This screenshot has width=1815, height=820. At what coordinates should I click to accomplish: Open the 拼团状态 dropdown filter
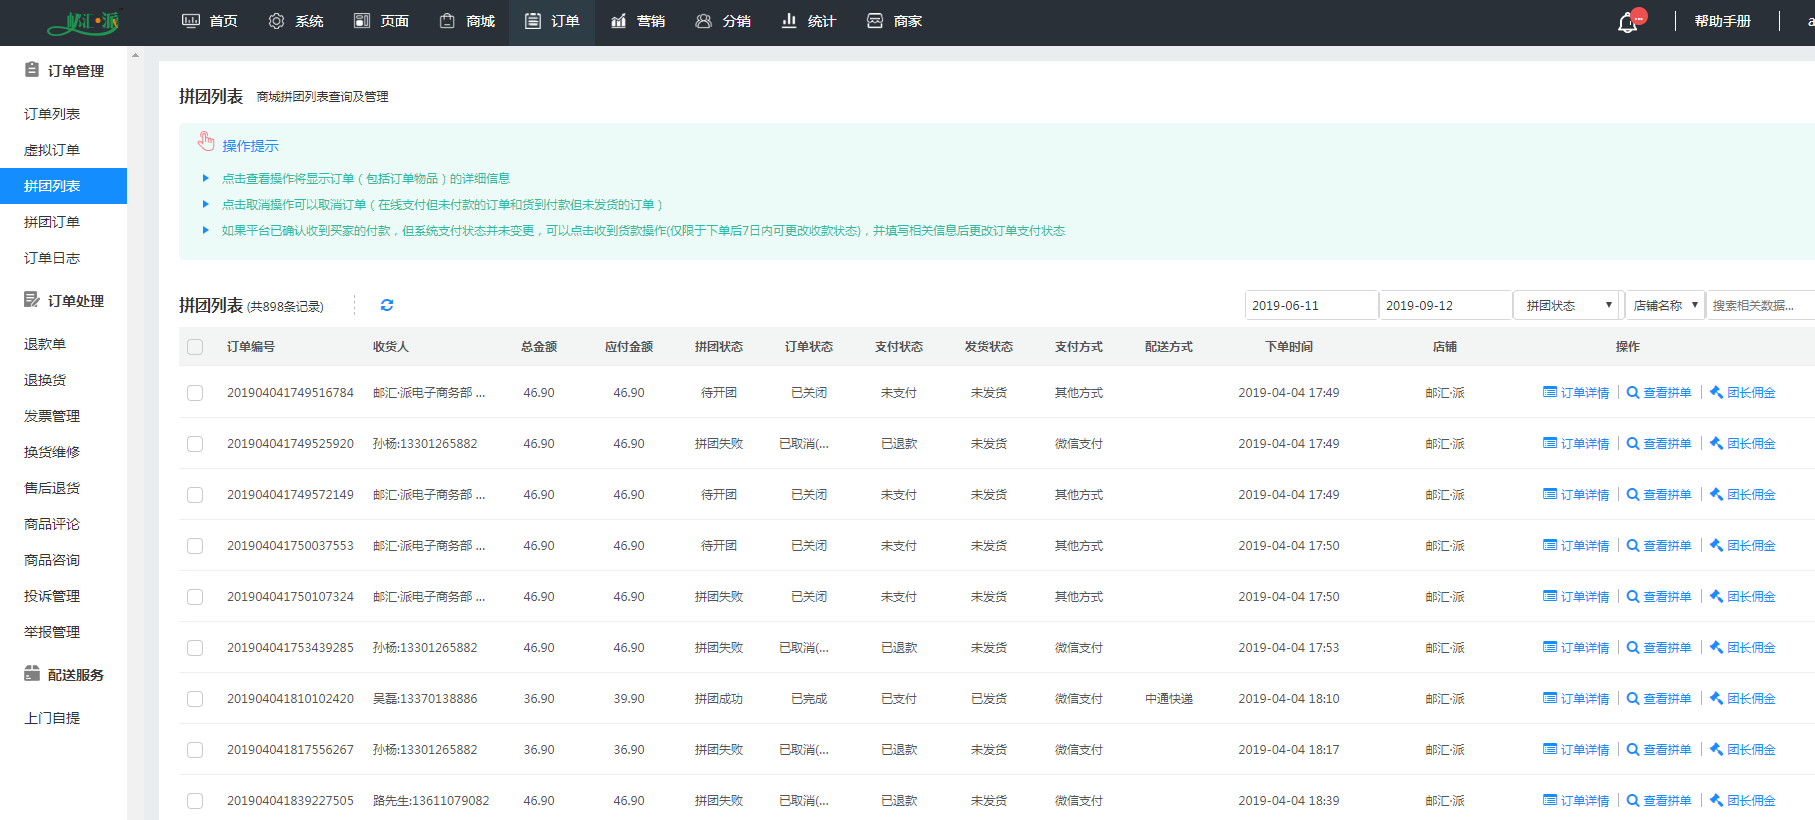(1568, 305)
